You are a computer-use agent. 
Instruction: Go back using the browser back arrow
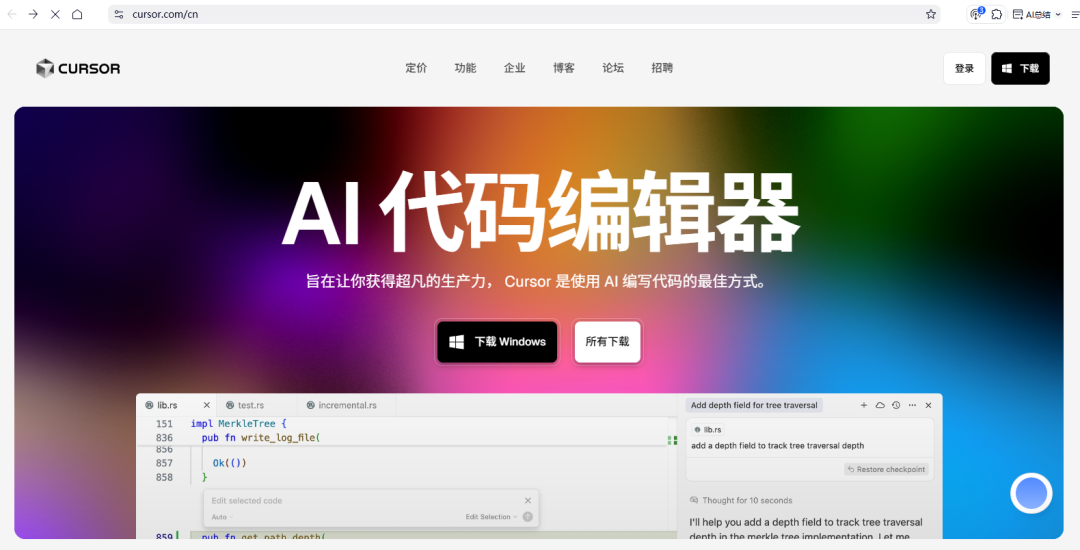tap(12, 14)
